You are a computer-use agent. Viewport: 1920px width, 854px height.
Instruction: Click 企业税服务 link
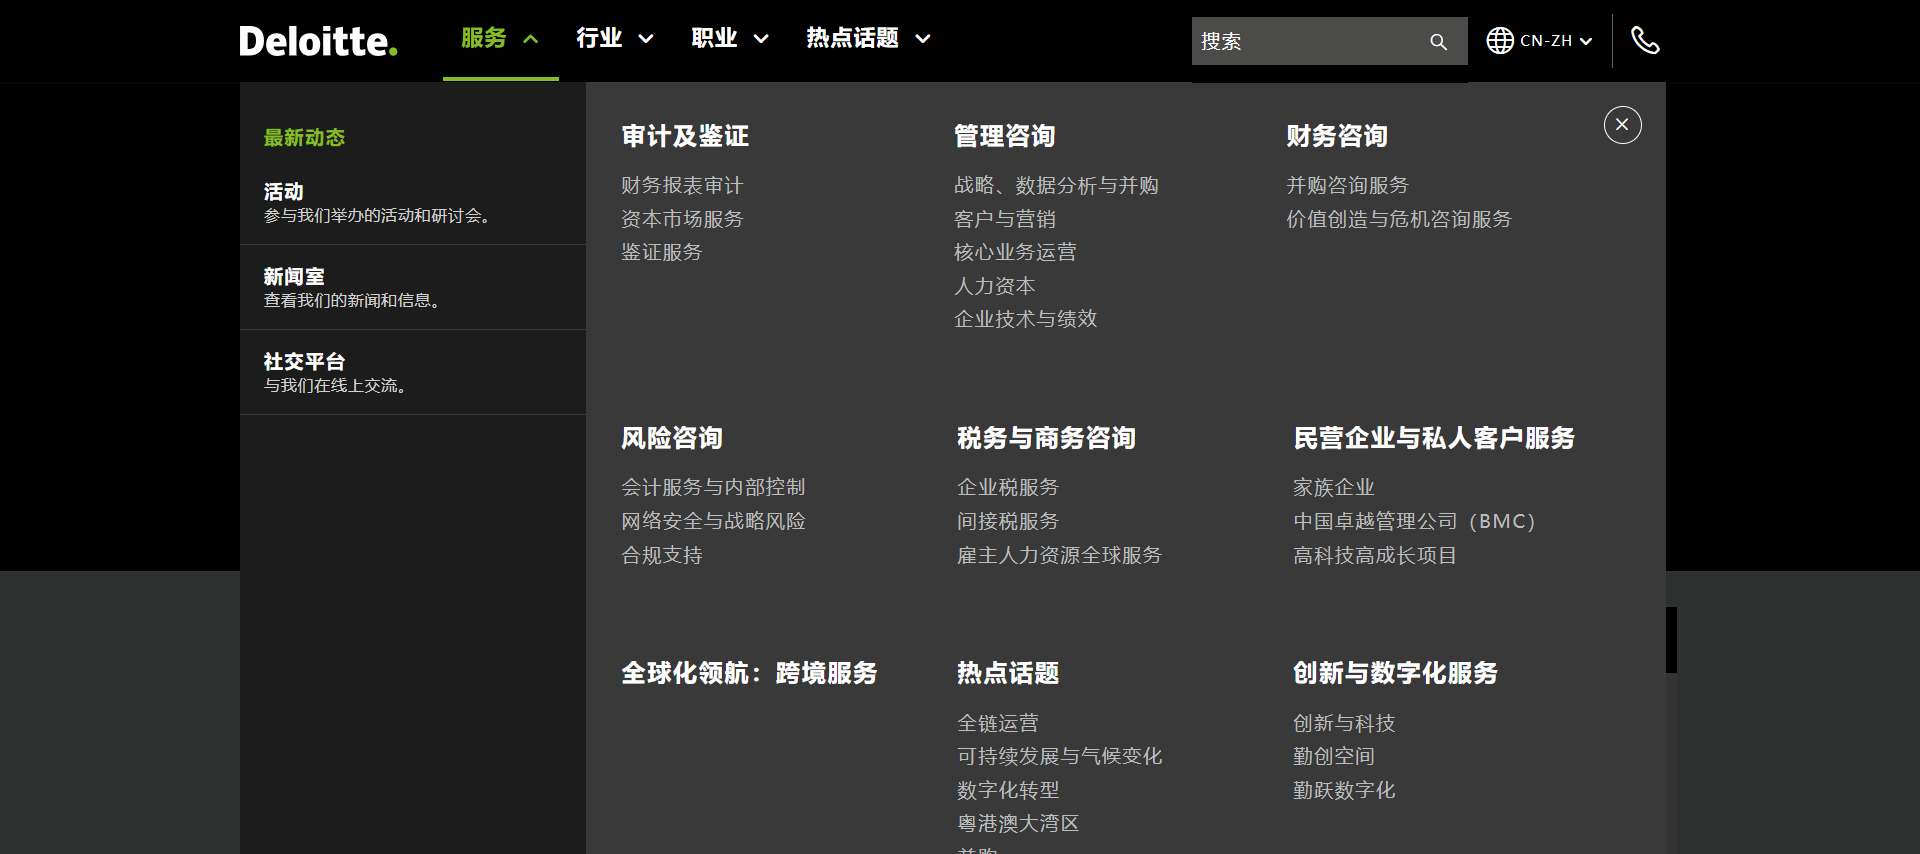tap(1008, 488)
